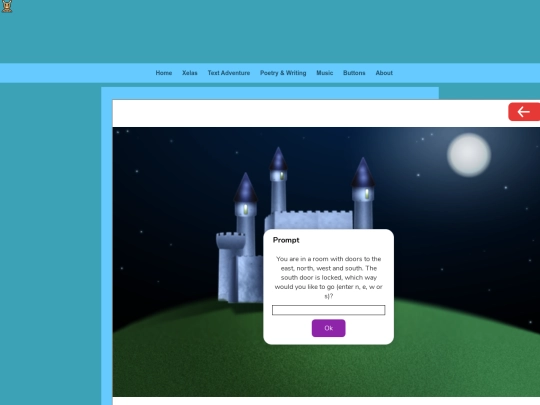Open the About page
540x405 pixels.
[384, 73]
